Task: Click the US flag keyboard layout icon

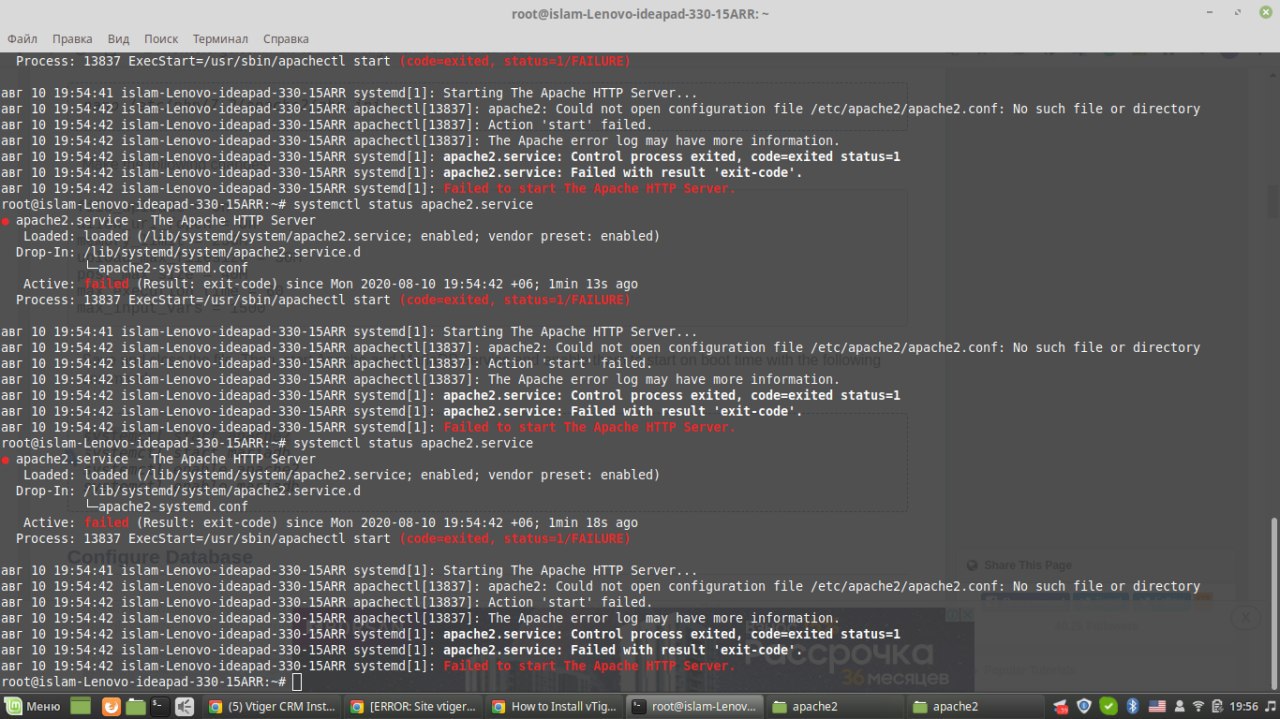Action: [x=1157, y=707]
